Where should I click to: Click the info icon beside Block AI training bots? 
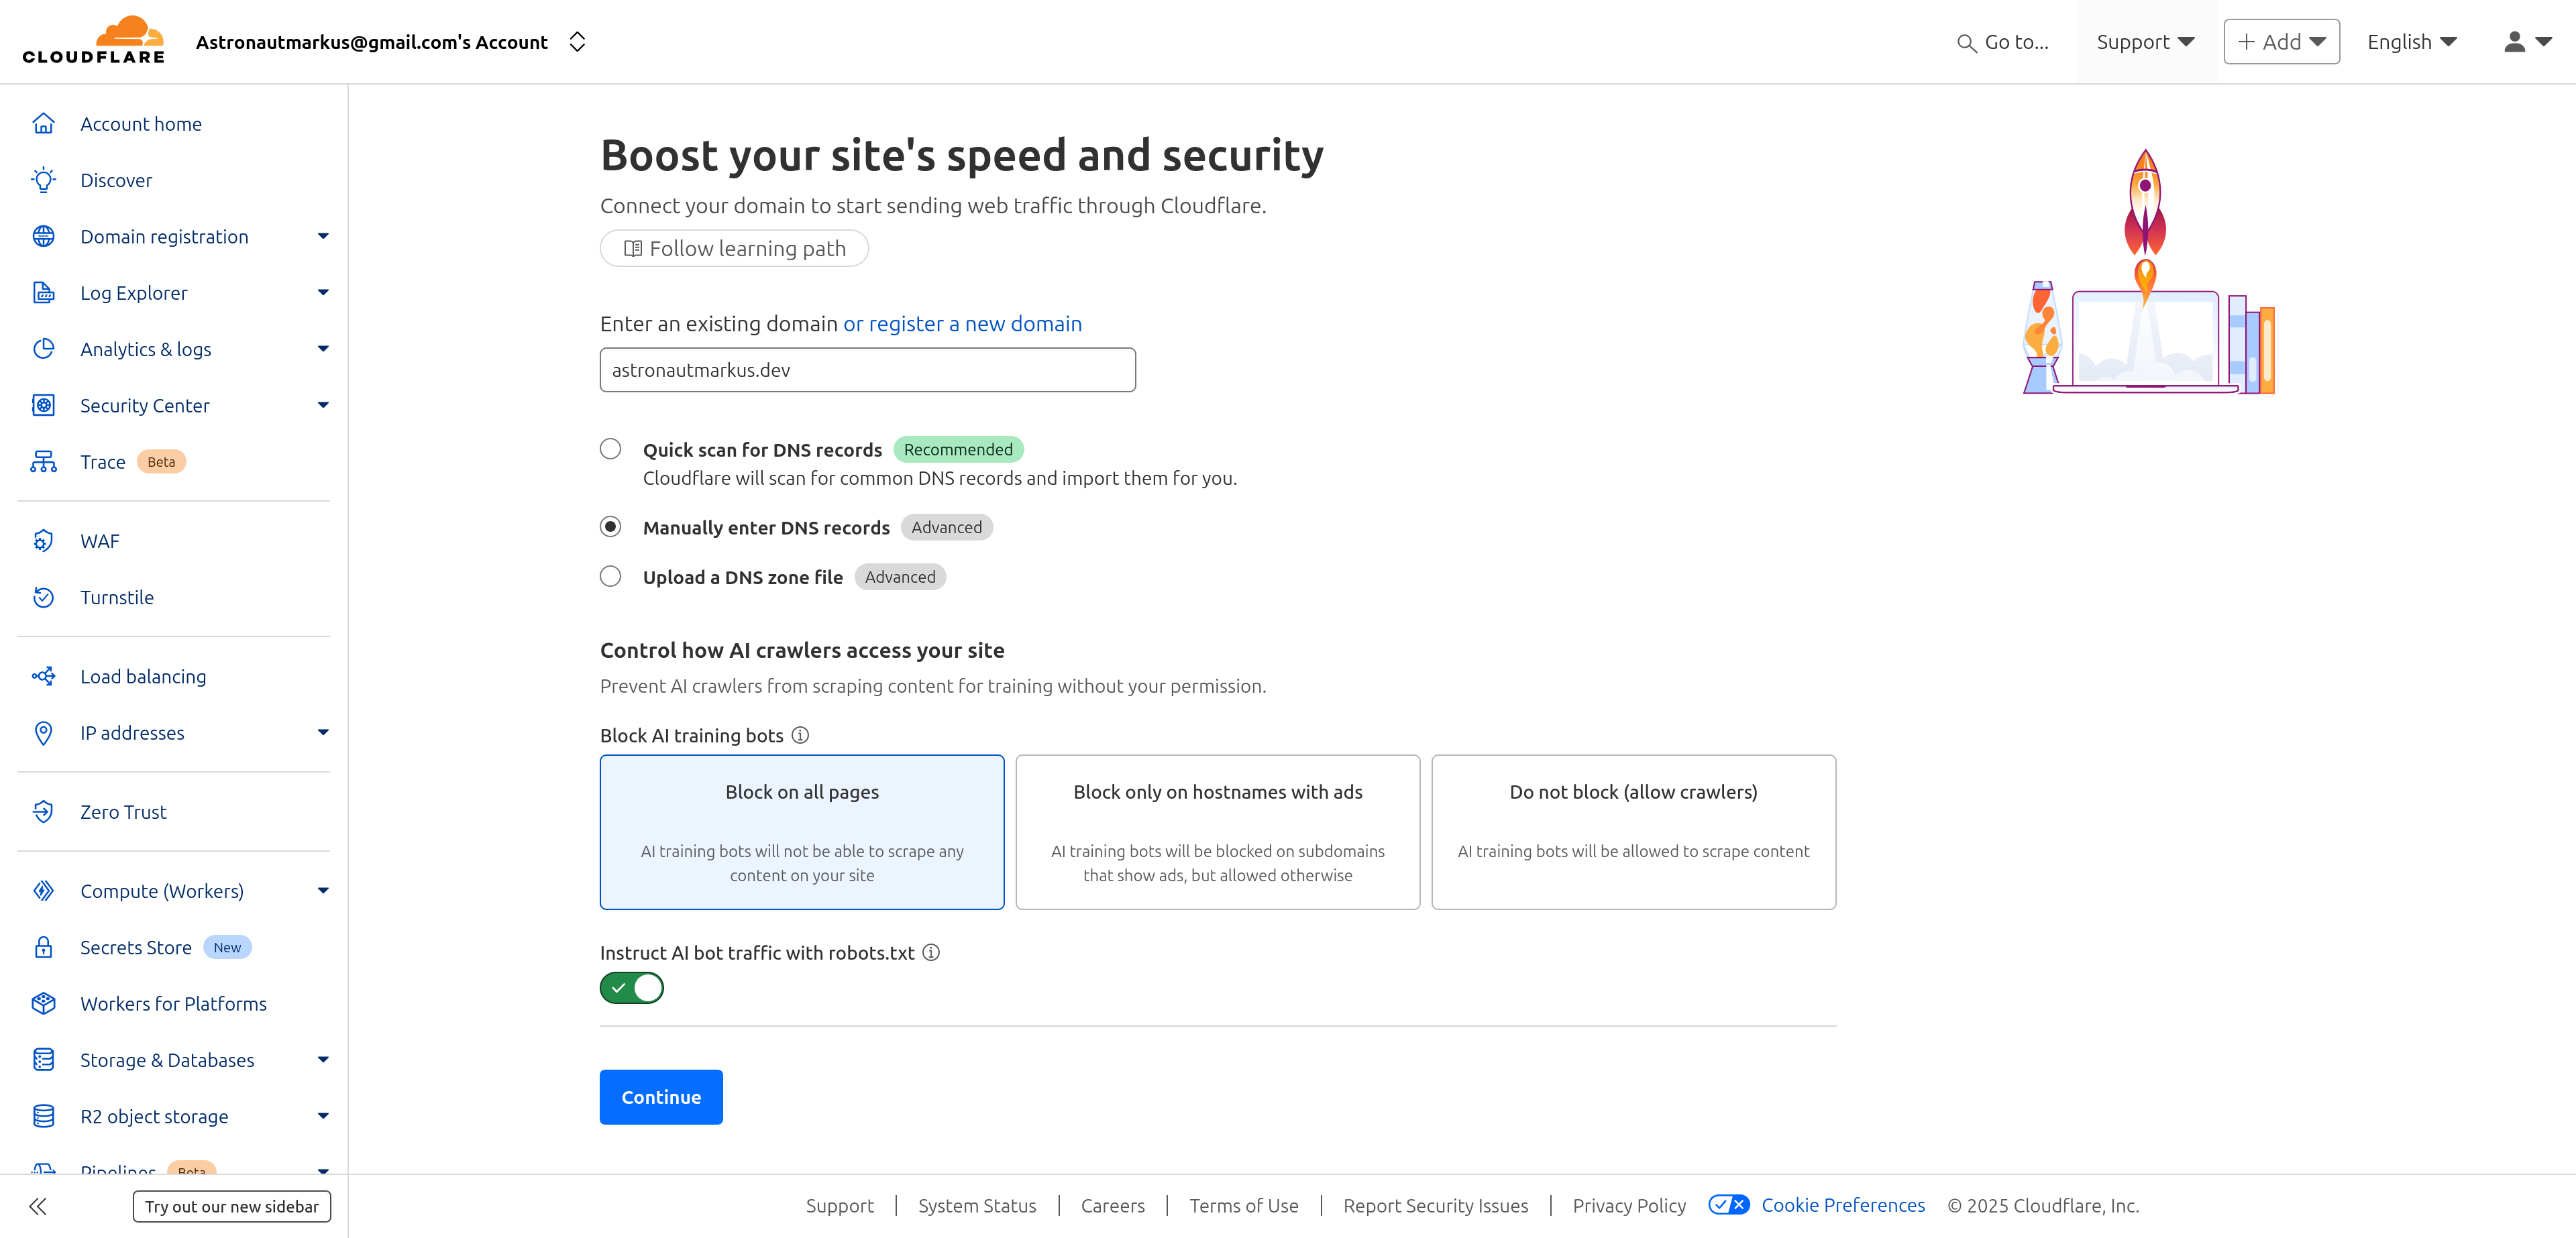tap(800, 735)
